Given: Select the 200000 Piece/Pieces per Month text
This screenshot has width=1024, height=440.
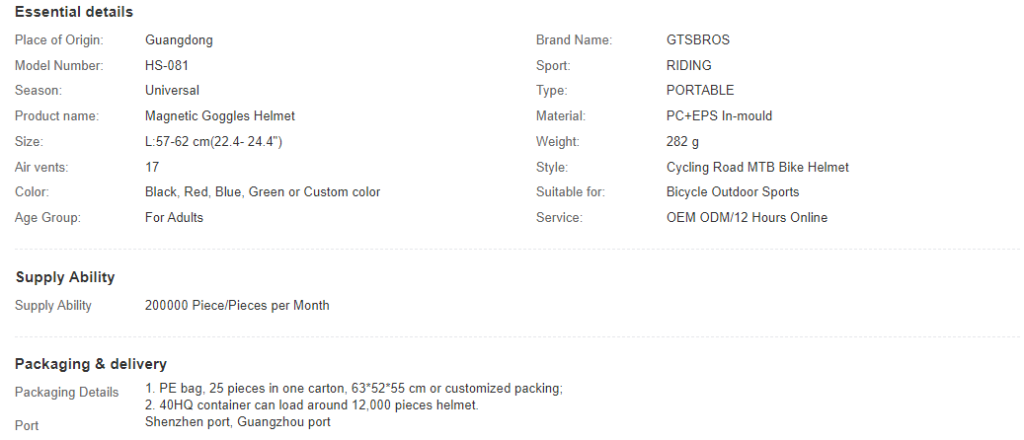Looking at the screenshot, I should coord(236,306).
